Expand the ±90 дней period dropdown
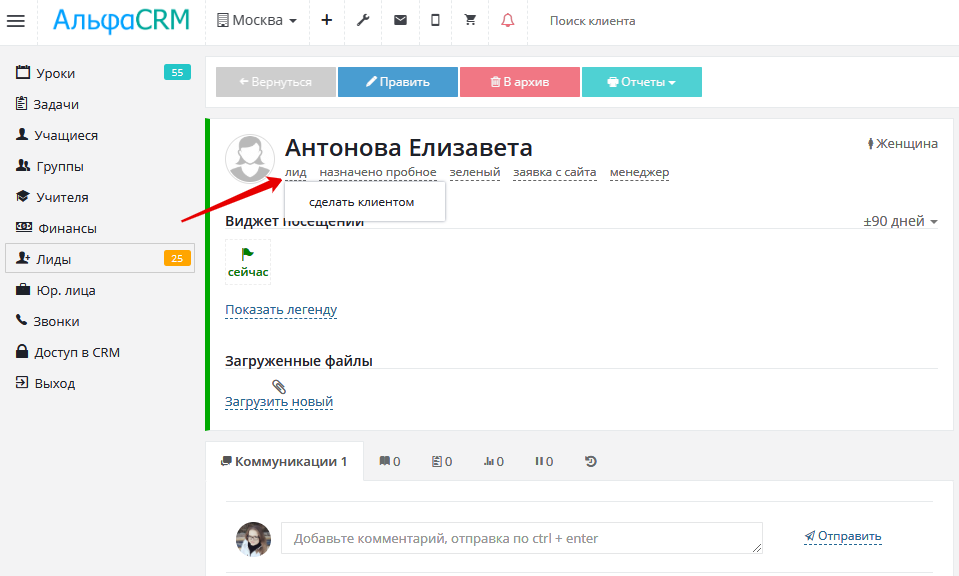Screen dimensions: 959x576 [899, 221]
